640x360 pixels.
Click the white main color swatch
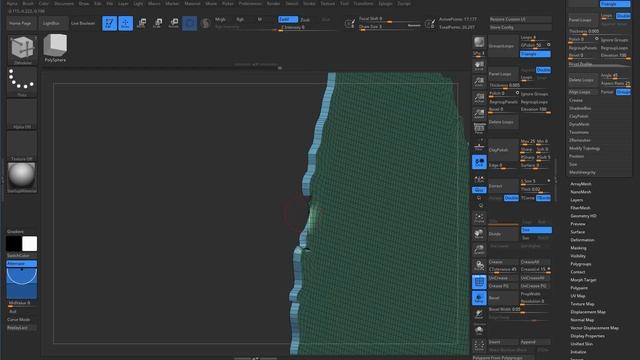coord(29,244)
